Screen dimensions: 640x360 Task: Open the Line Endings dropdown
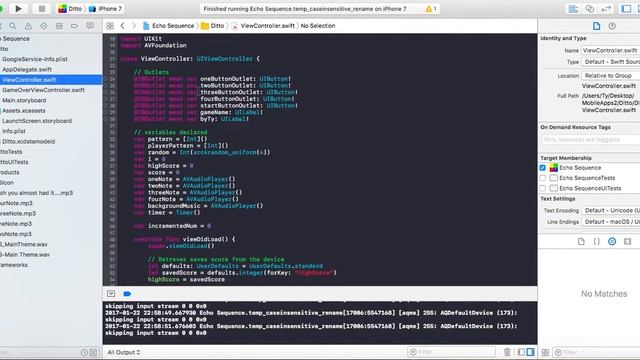click(x=611, y=222)
